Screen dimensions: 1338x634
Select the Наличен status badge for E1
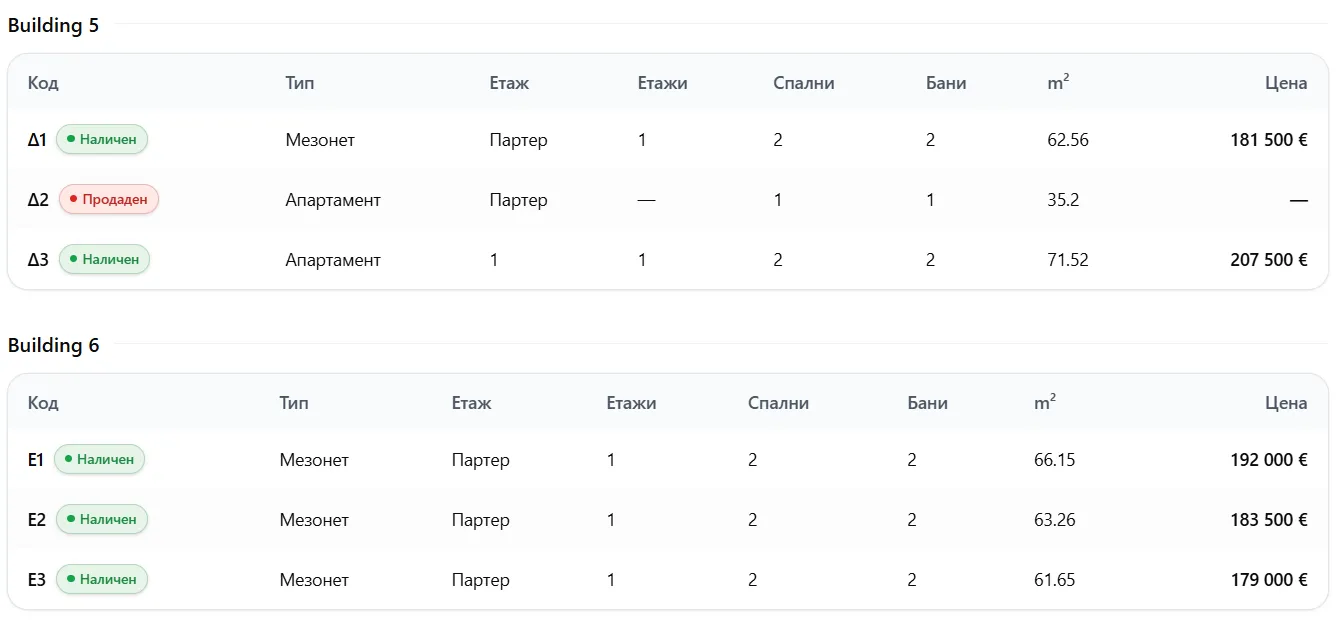99,460
